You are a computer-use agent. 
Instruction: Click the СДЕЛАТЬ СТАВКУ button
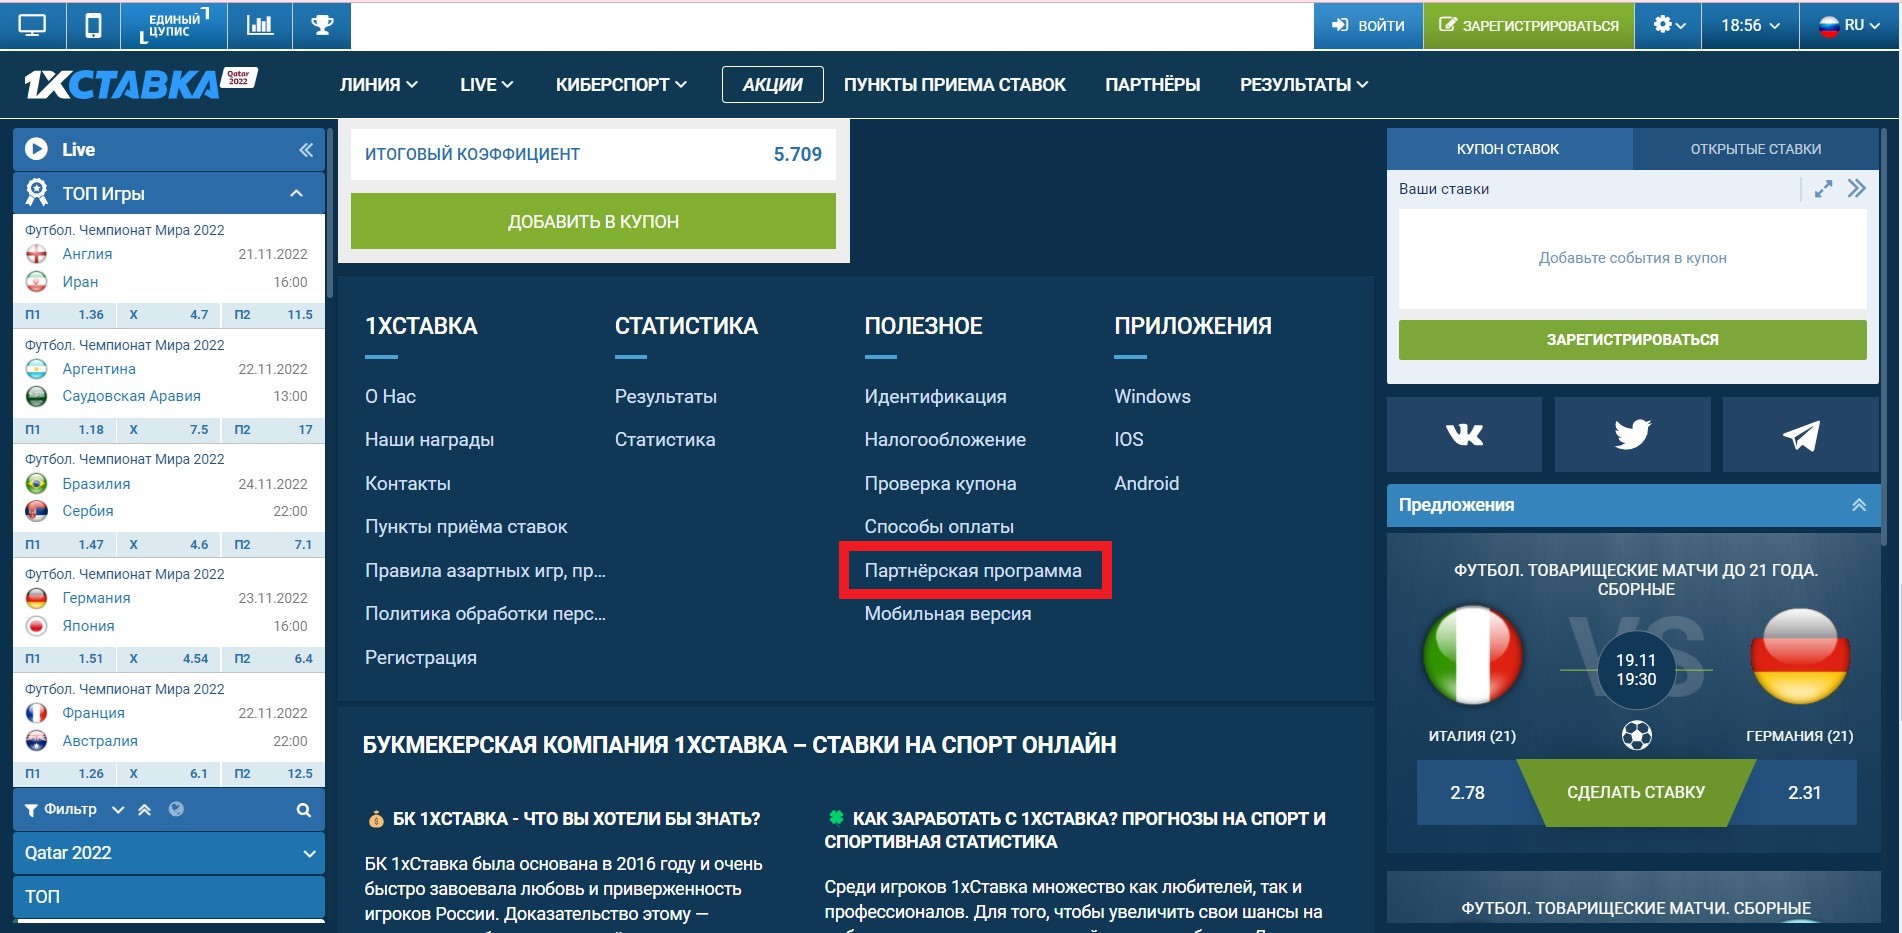point(1636,793)
